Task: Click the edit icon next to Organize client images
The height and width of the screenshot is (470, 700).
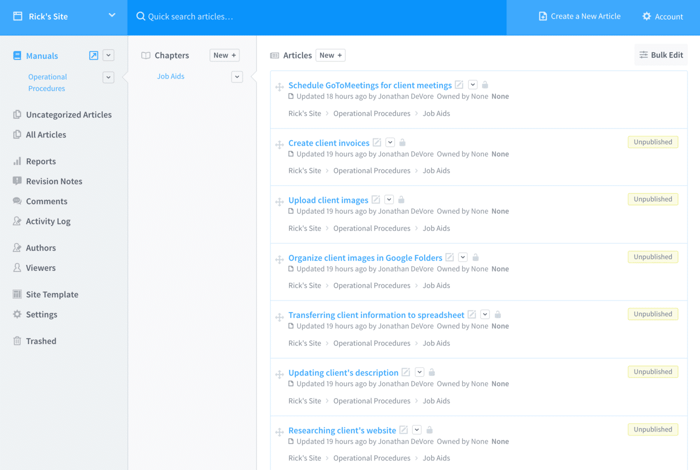Action: (x=450, y=258)
